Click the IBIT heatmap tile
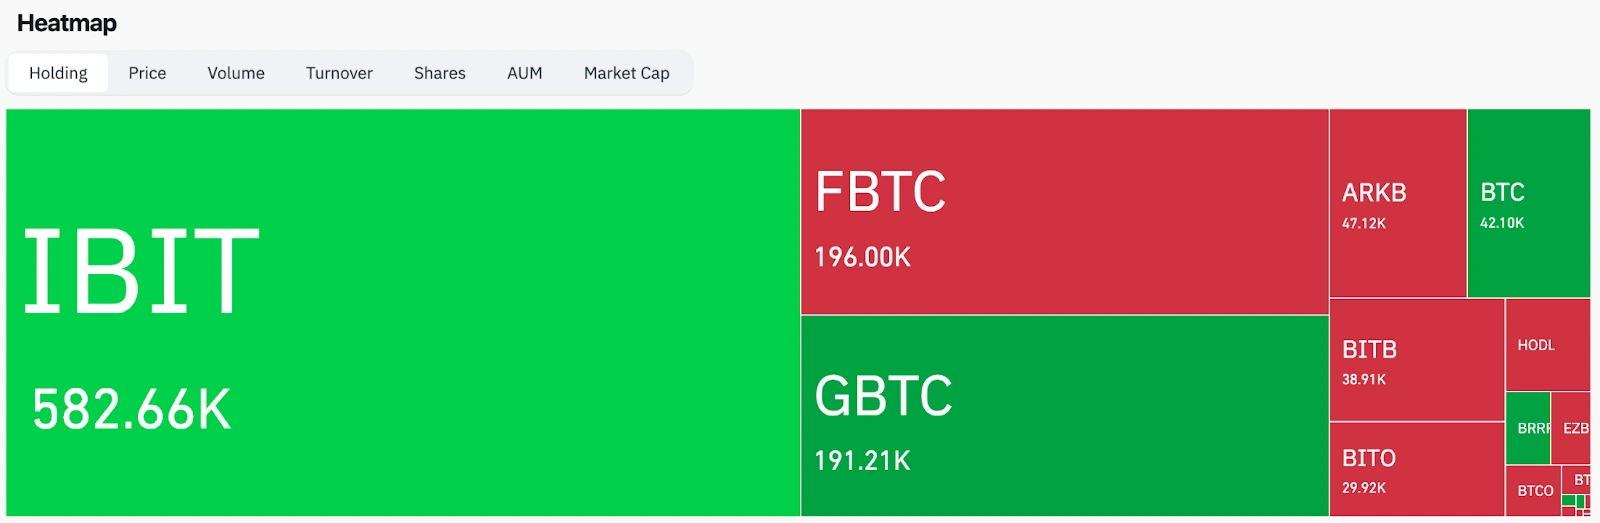 403,312
